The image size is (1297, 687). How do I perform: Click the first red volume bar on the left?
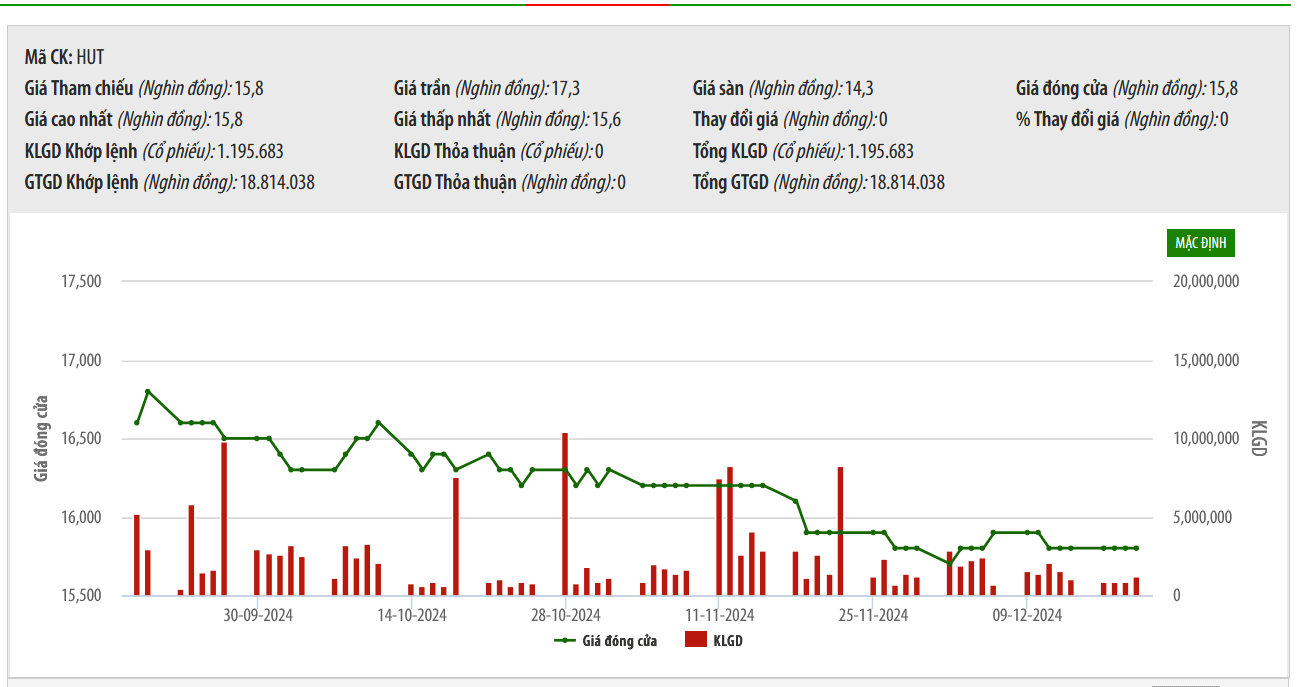pyautogui.click(x=137, y=555)
